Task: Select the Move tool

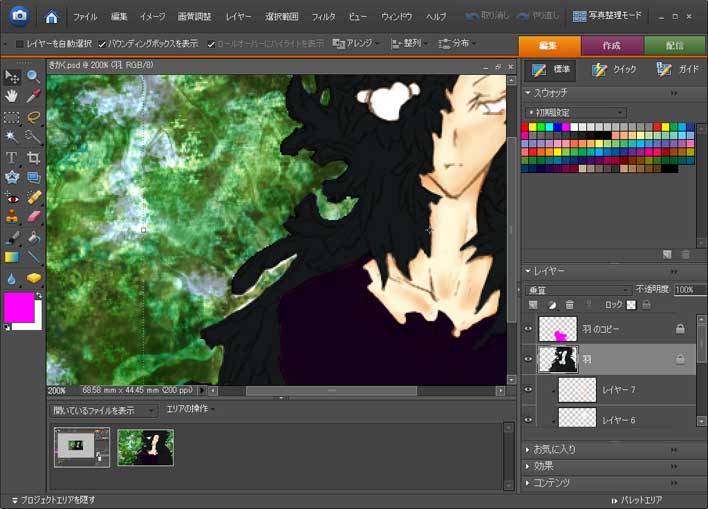Action: pyautogui.click(x=12, y=77)
